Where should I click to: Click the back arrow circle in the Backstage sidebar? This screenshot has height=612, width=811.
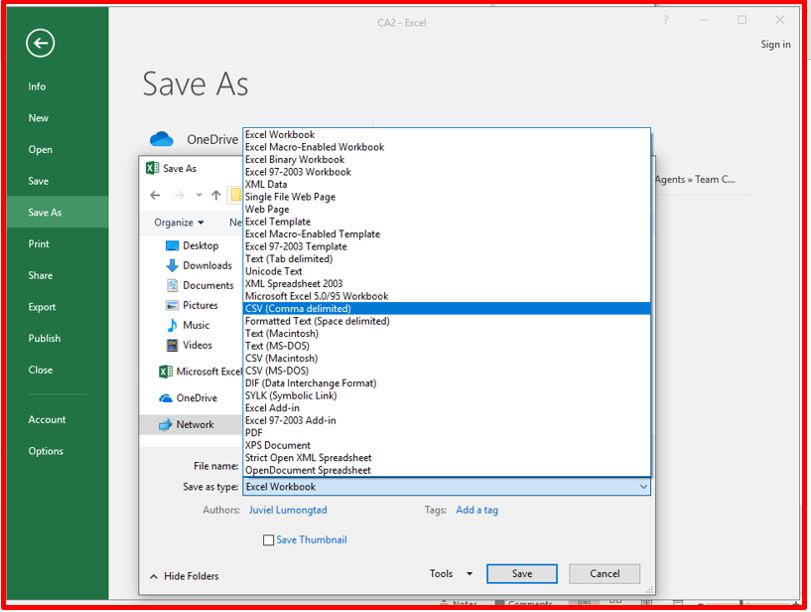(x=40, y=43)
